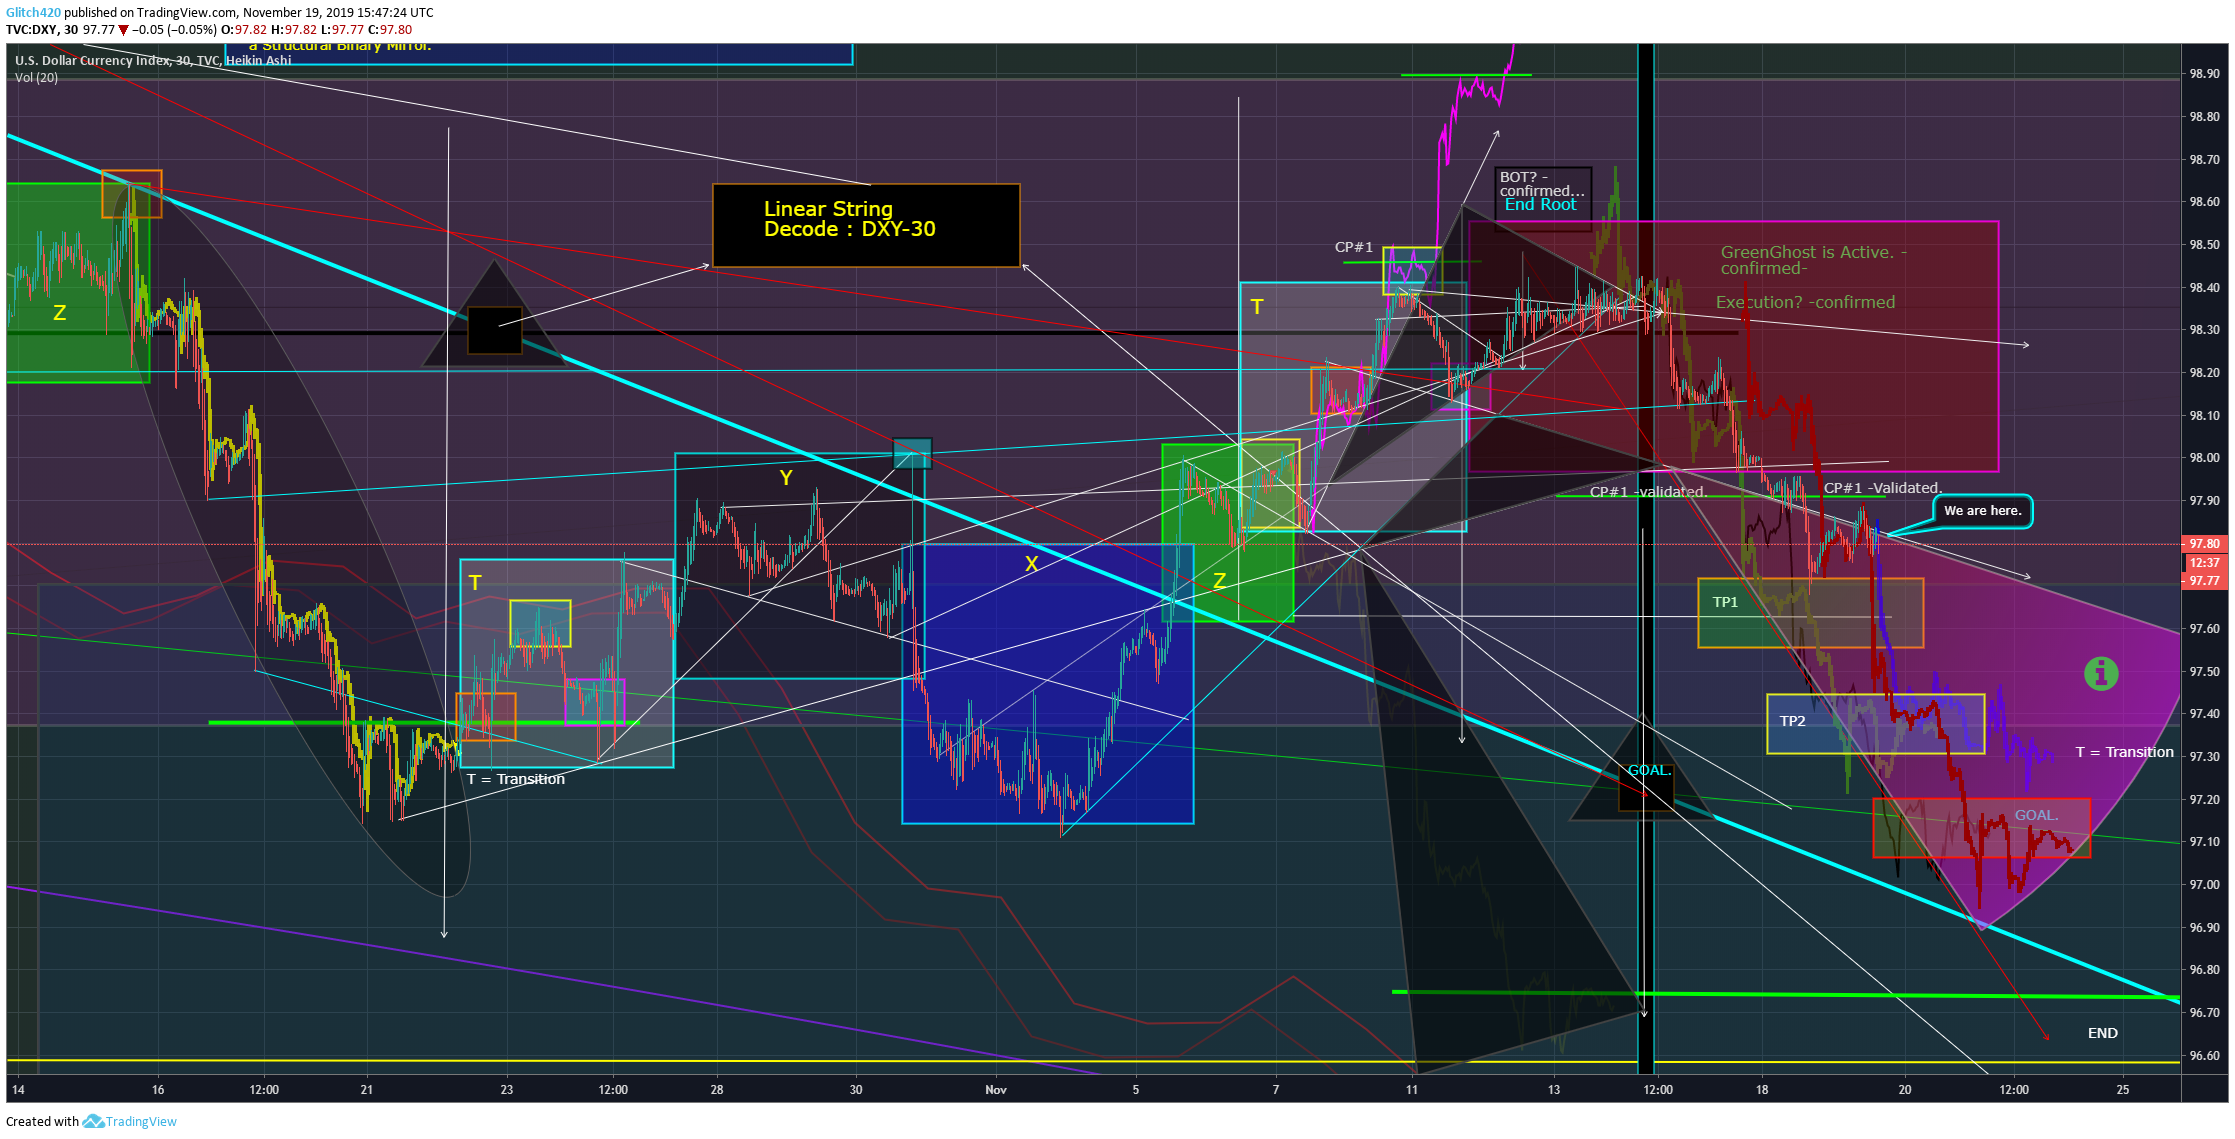Click the 98.00 price axis level
Viewport: 2235px width, 1139px height.
[x=2204, y=458]
